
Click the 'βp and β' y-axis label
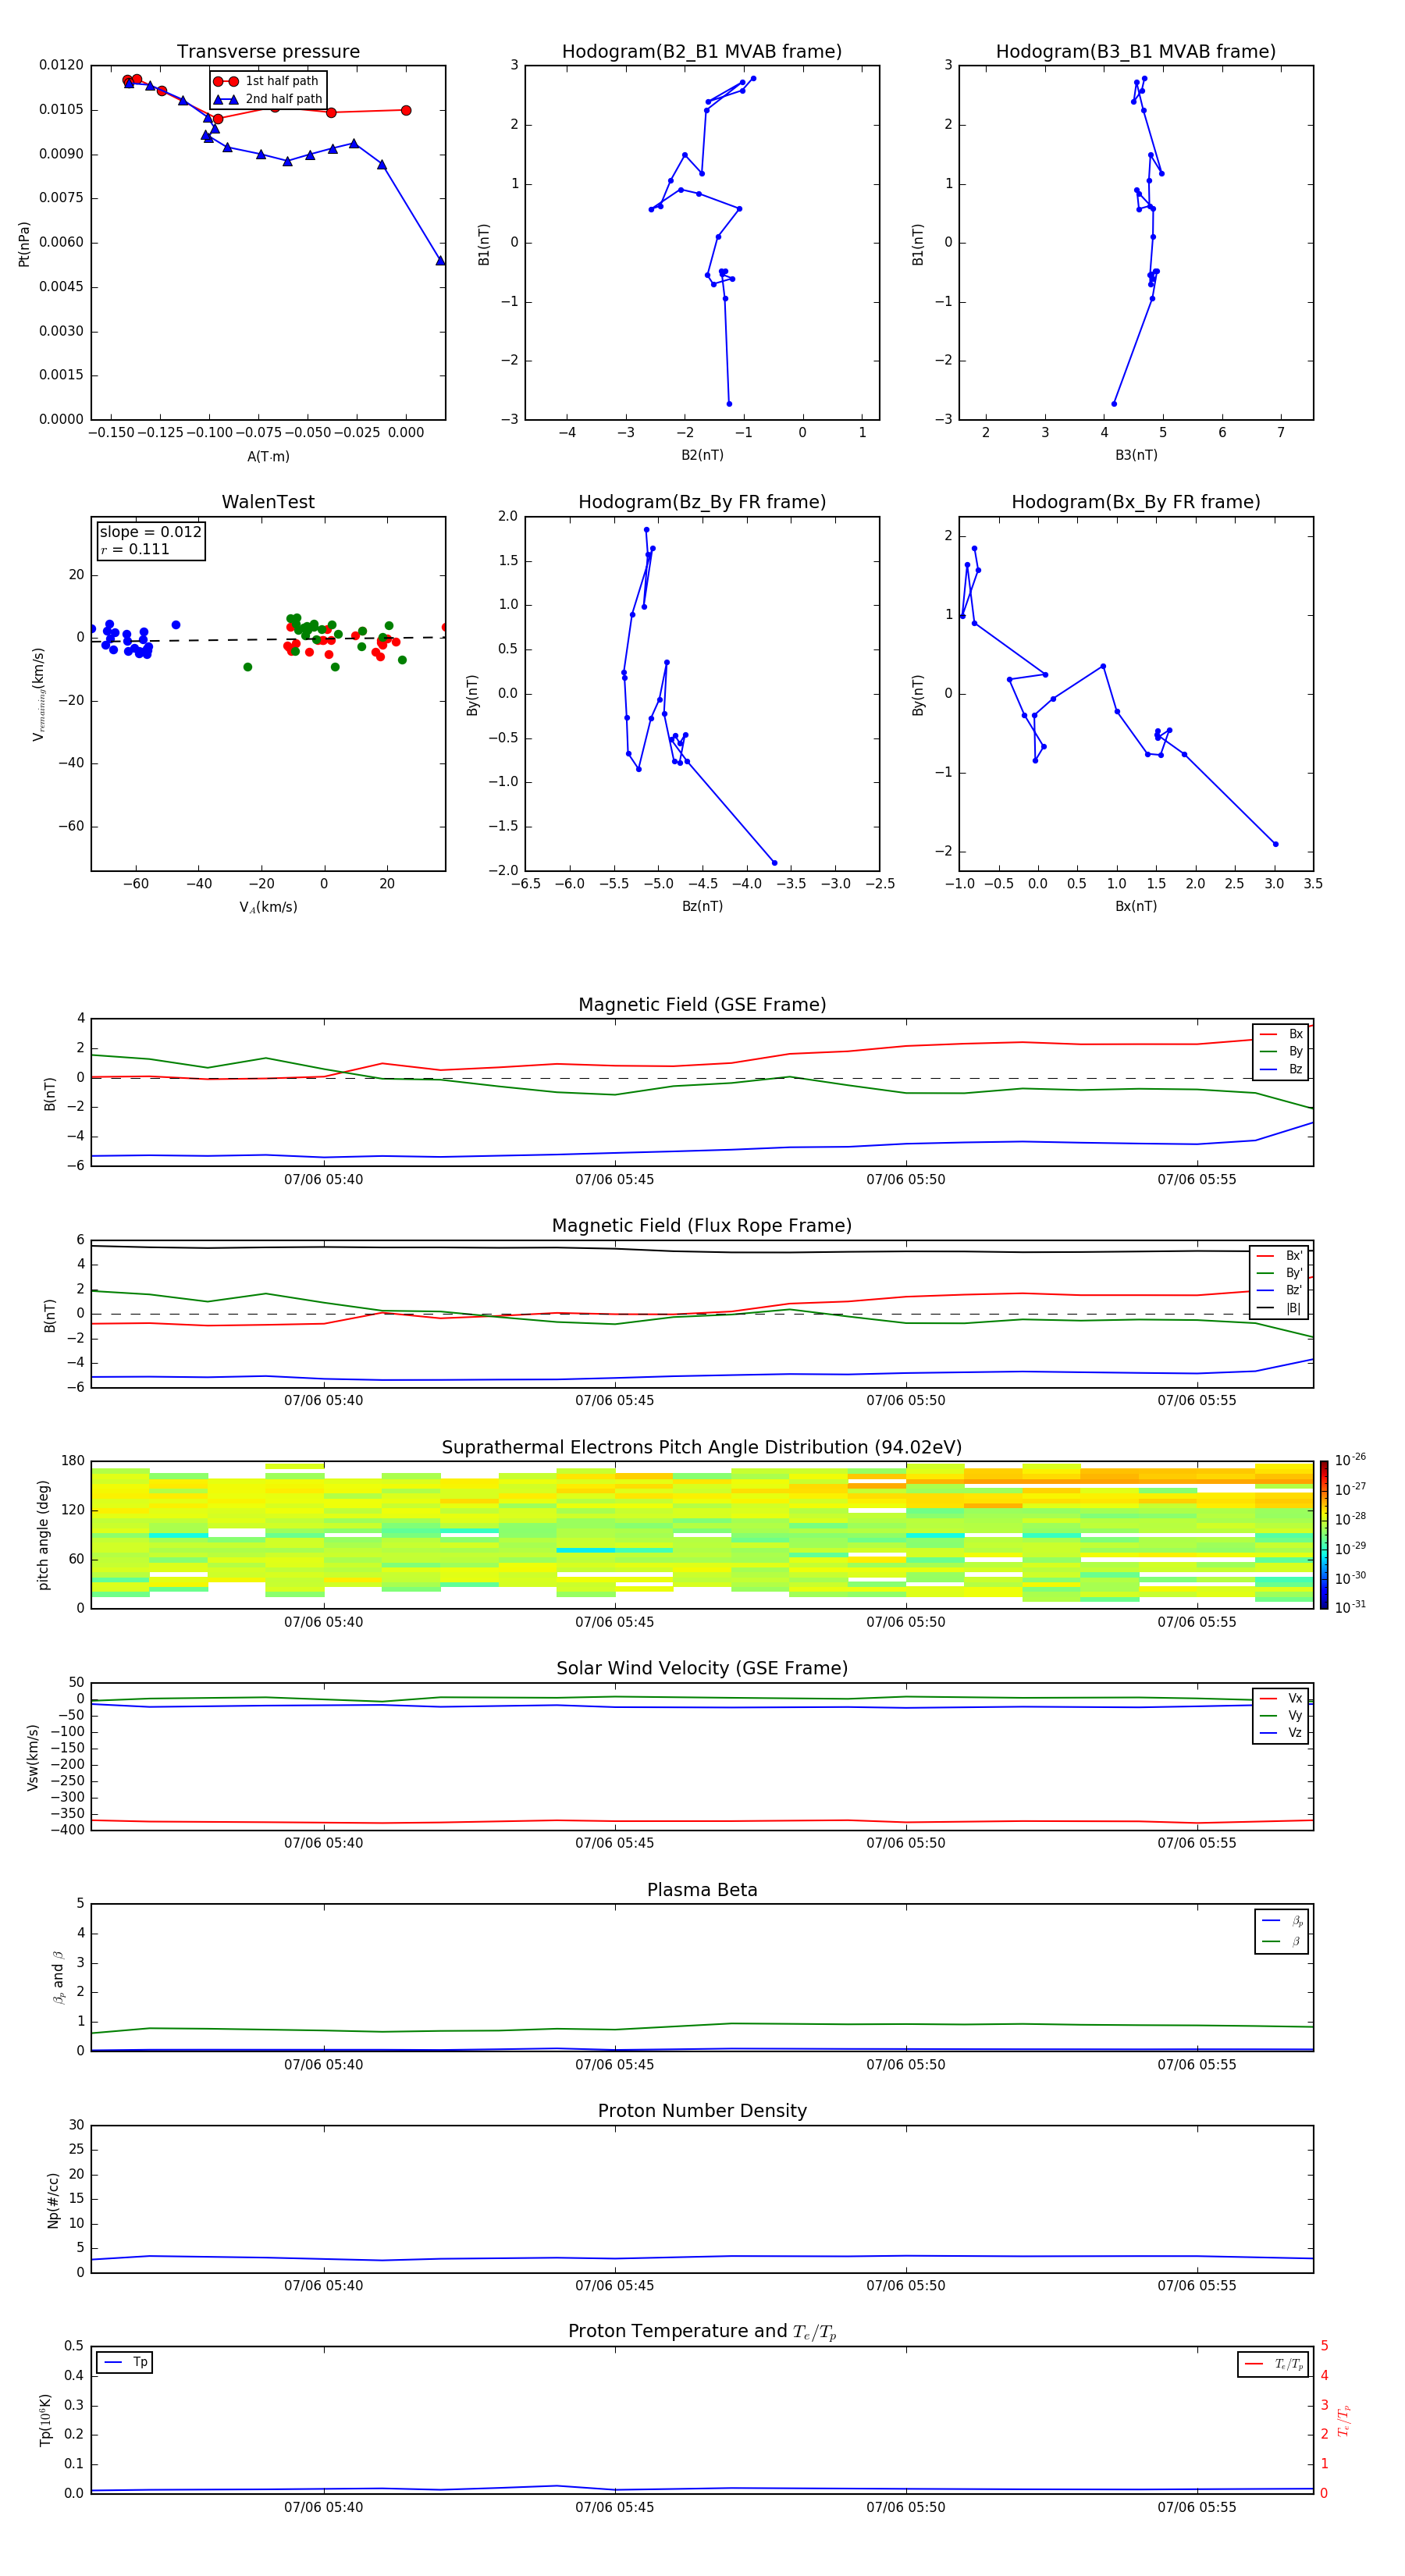coord(58,1977)
